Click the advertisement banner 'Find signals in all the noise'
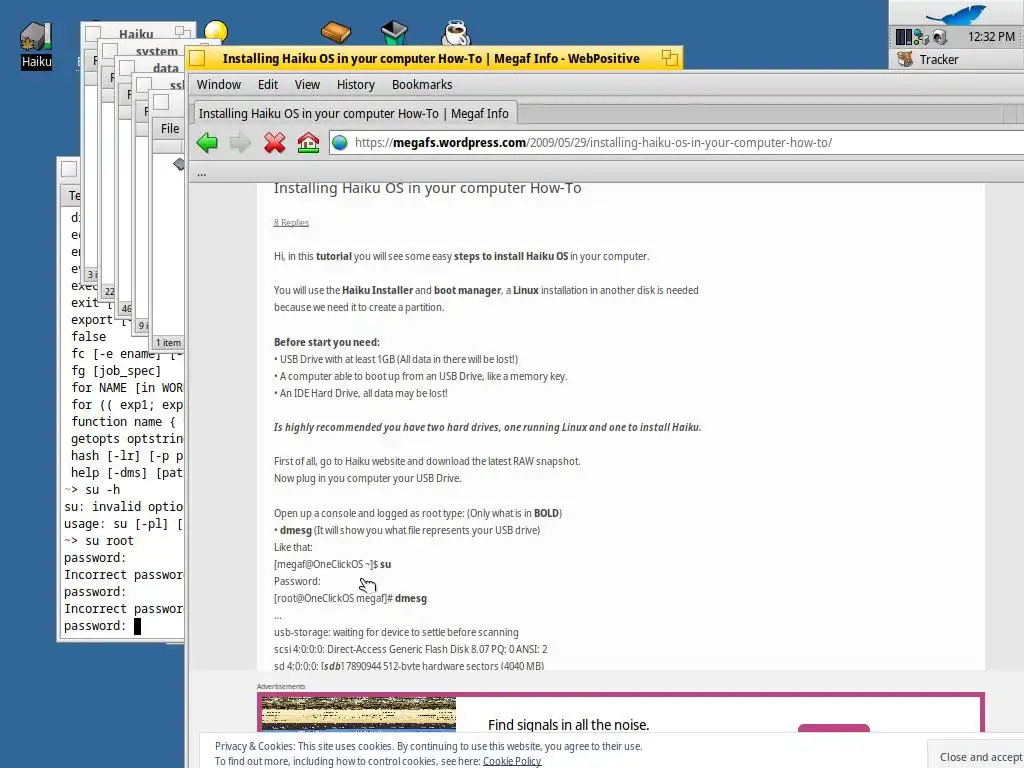This screenshot has width=1024, height=768. (620, 713)
